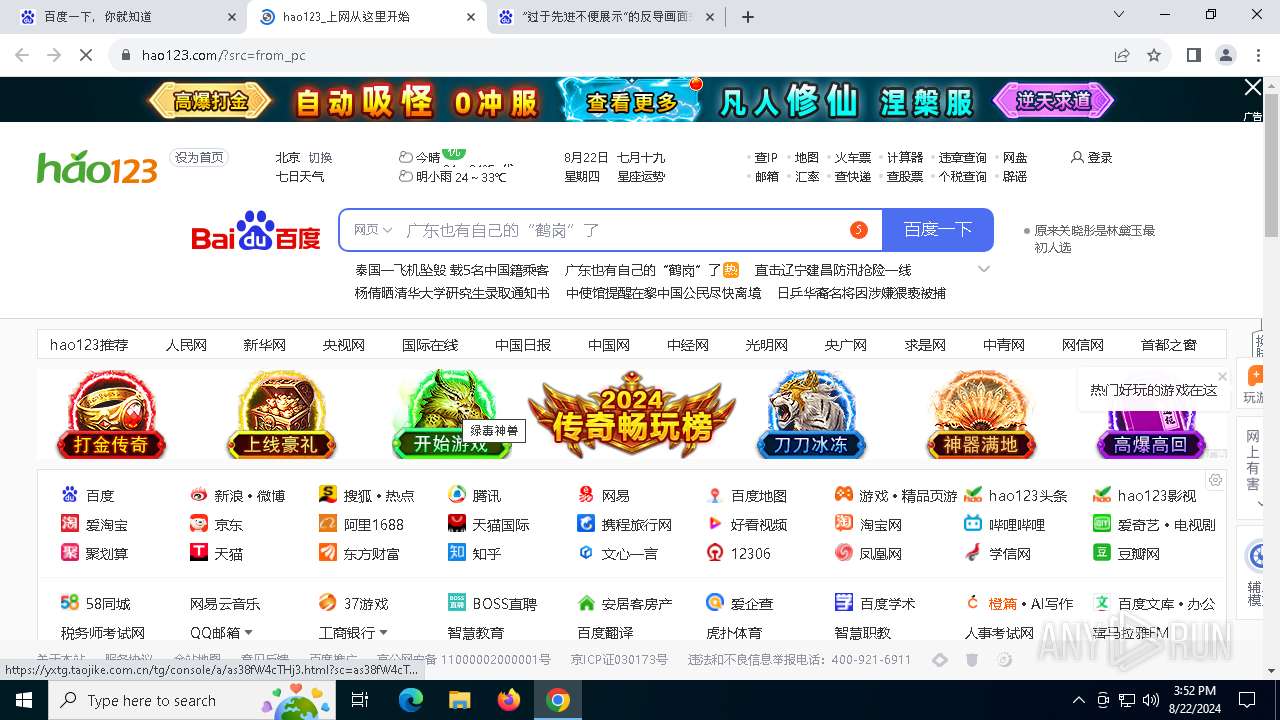Open 七日天气 weather forecast link
The width and height of the screenshot is (1280, 720).
[x=300, y=176]
